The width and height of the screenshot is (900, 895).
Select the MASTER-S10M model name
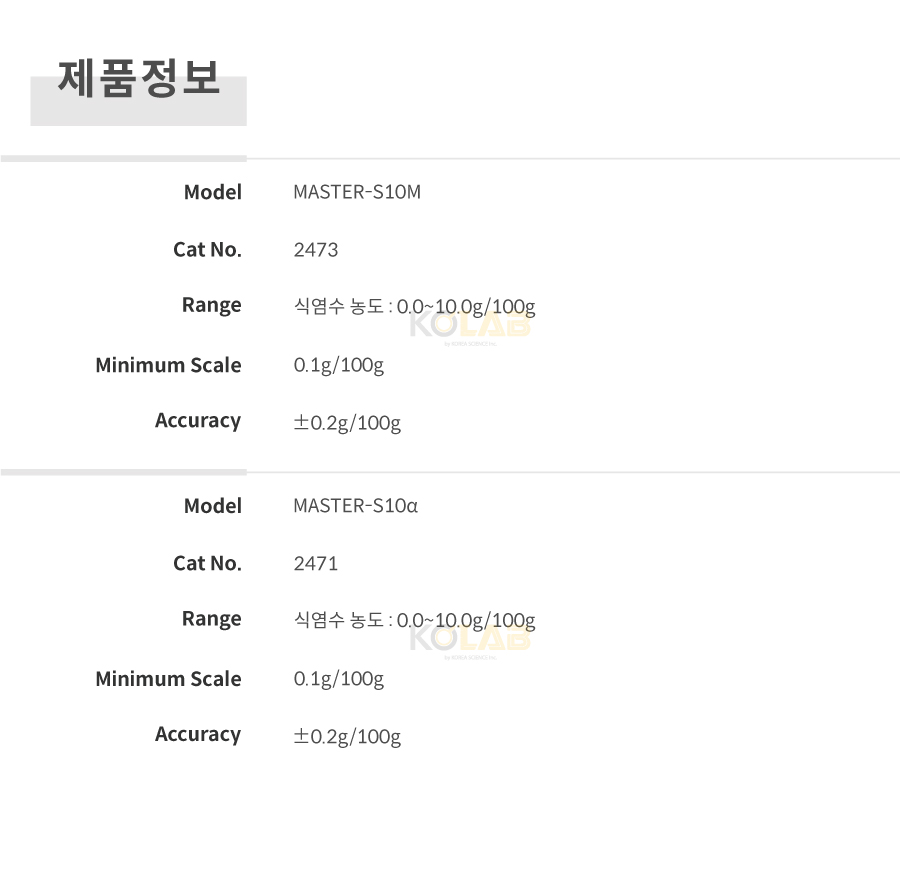pos(357,192)
